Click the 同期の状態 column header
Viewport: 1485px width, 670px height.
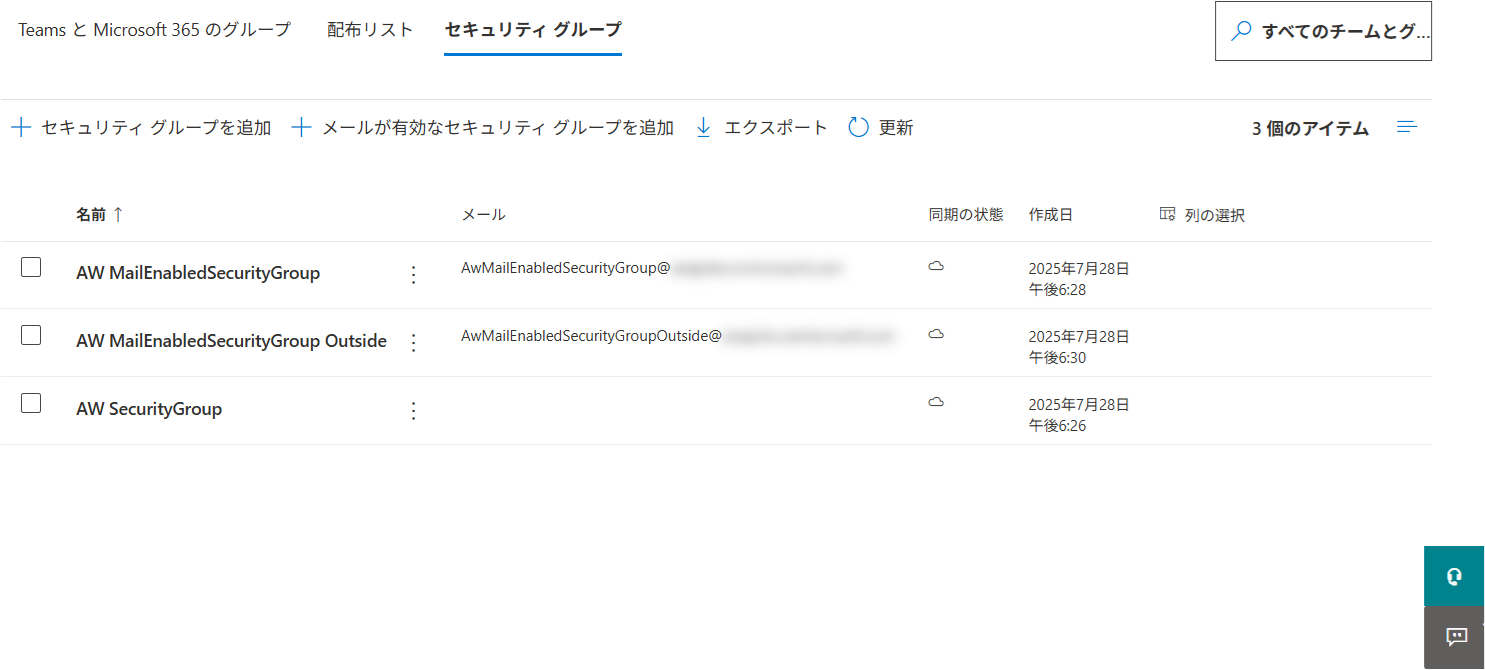[966, 215]
